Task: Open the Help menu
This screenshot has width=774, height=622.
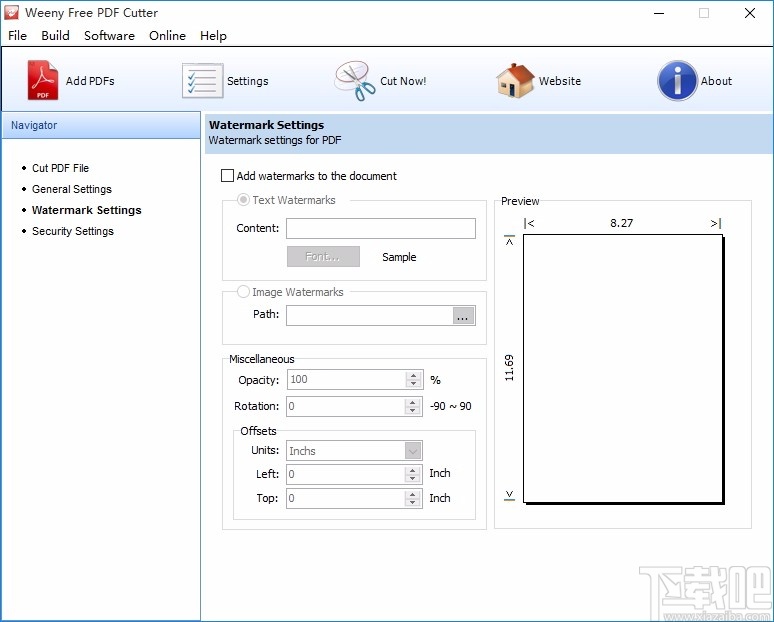Action: [x=213, y=36]
